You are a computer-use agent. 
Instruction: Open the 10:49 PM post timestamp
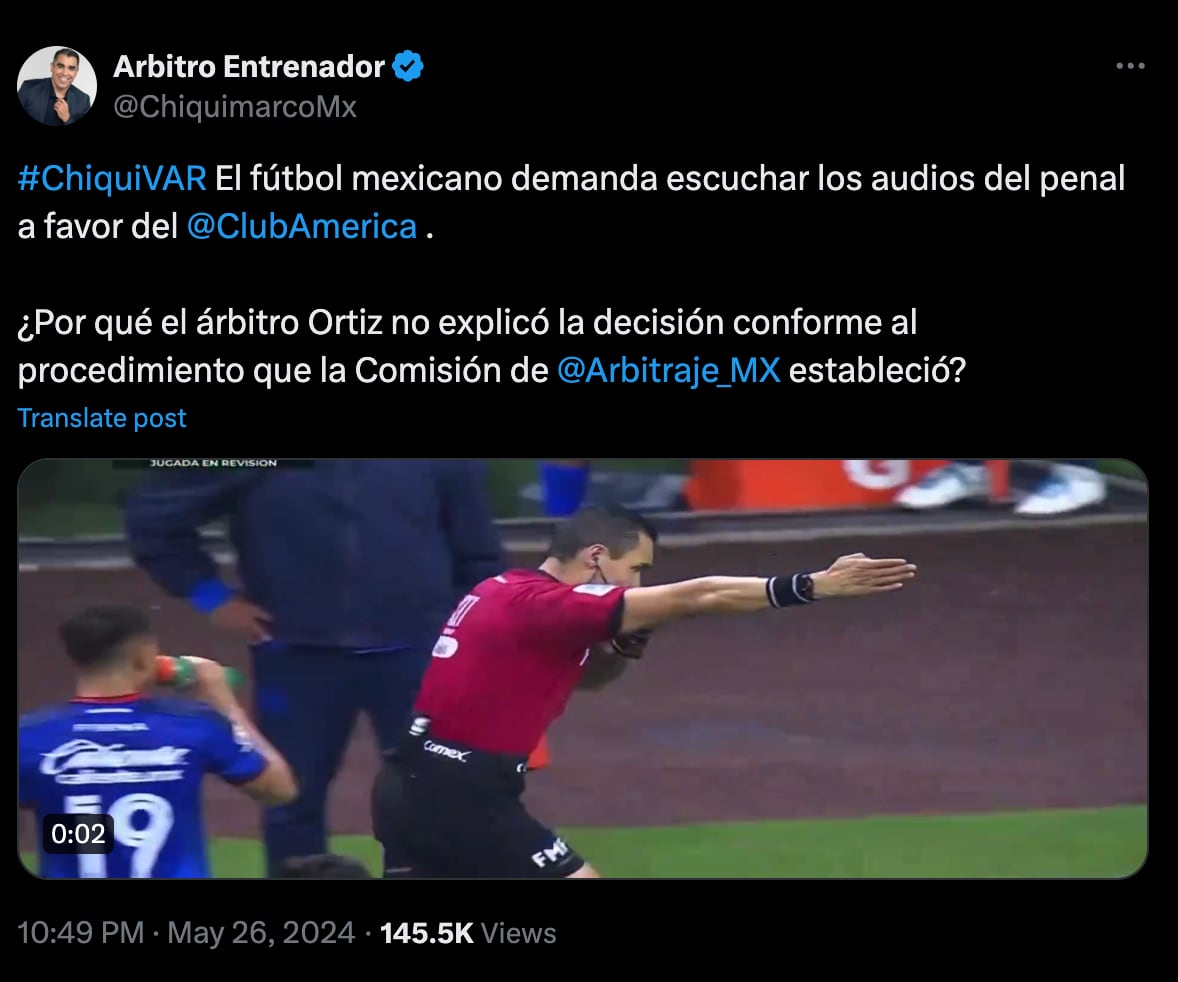click(80, 933)
